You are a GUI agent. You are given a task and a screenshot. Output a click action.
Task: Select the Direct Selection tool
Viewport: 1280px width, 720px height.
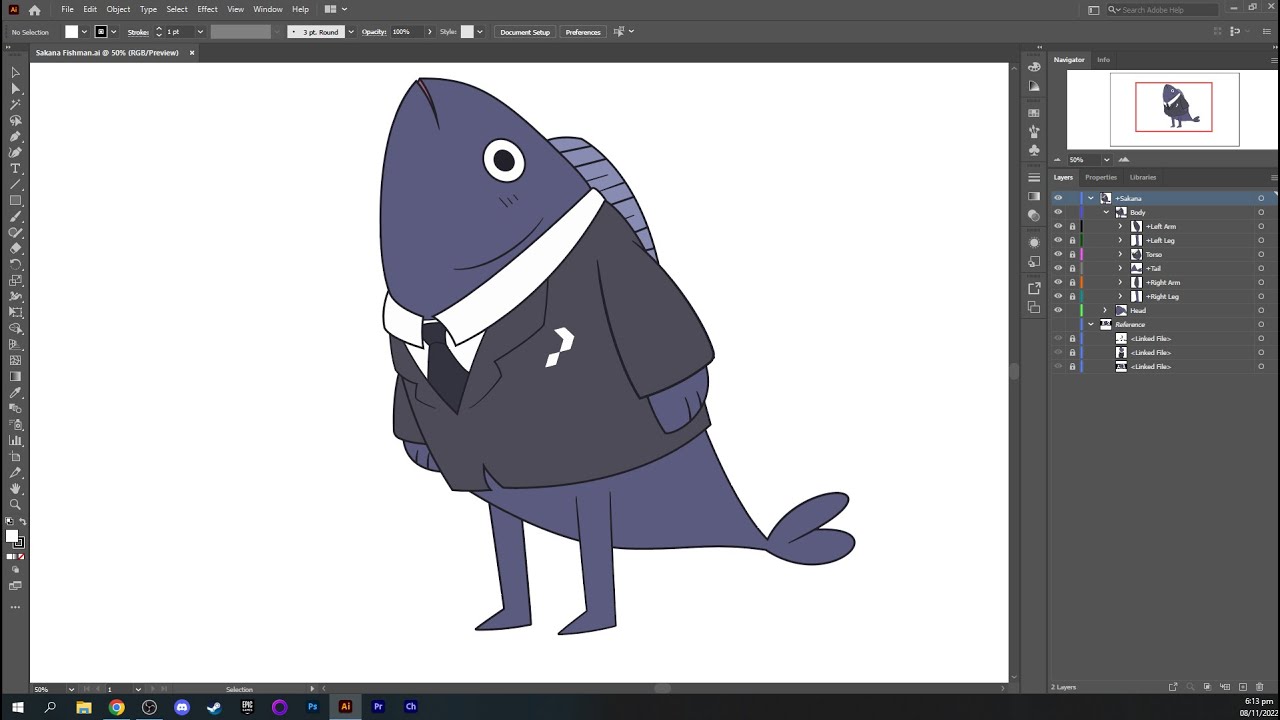15,88
